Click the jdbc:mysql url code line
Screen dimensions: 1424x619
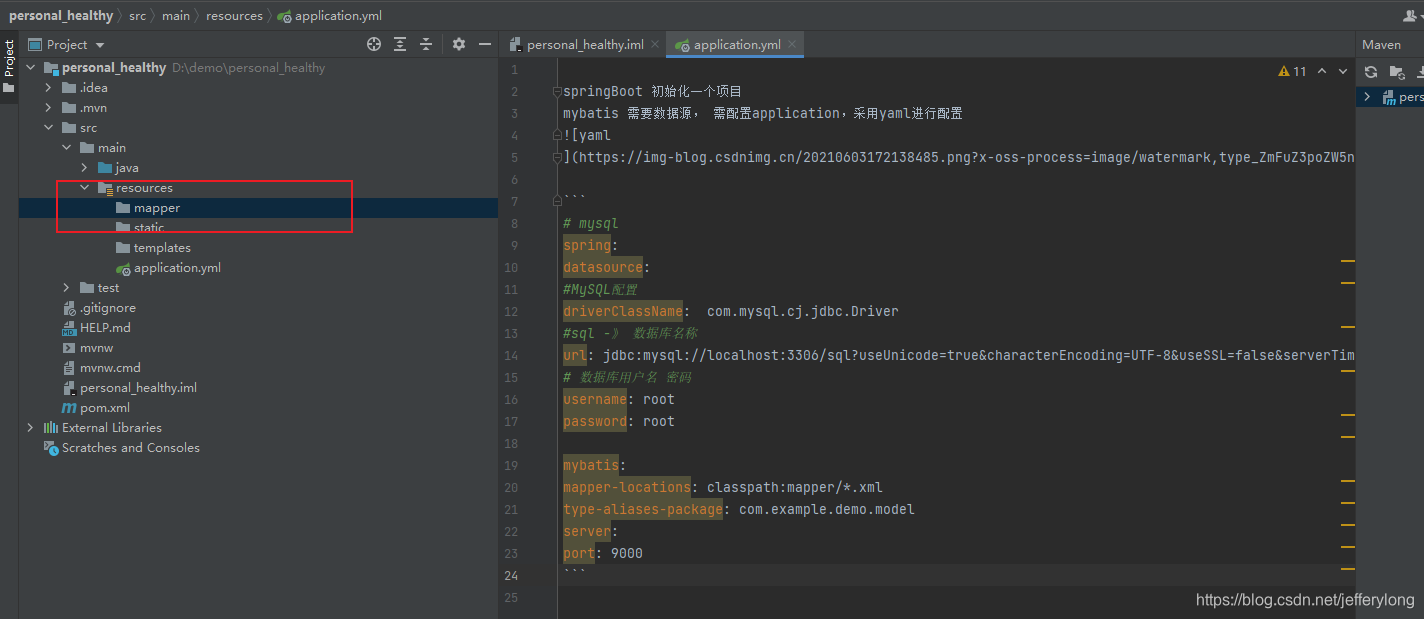959,355
